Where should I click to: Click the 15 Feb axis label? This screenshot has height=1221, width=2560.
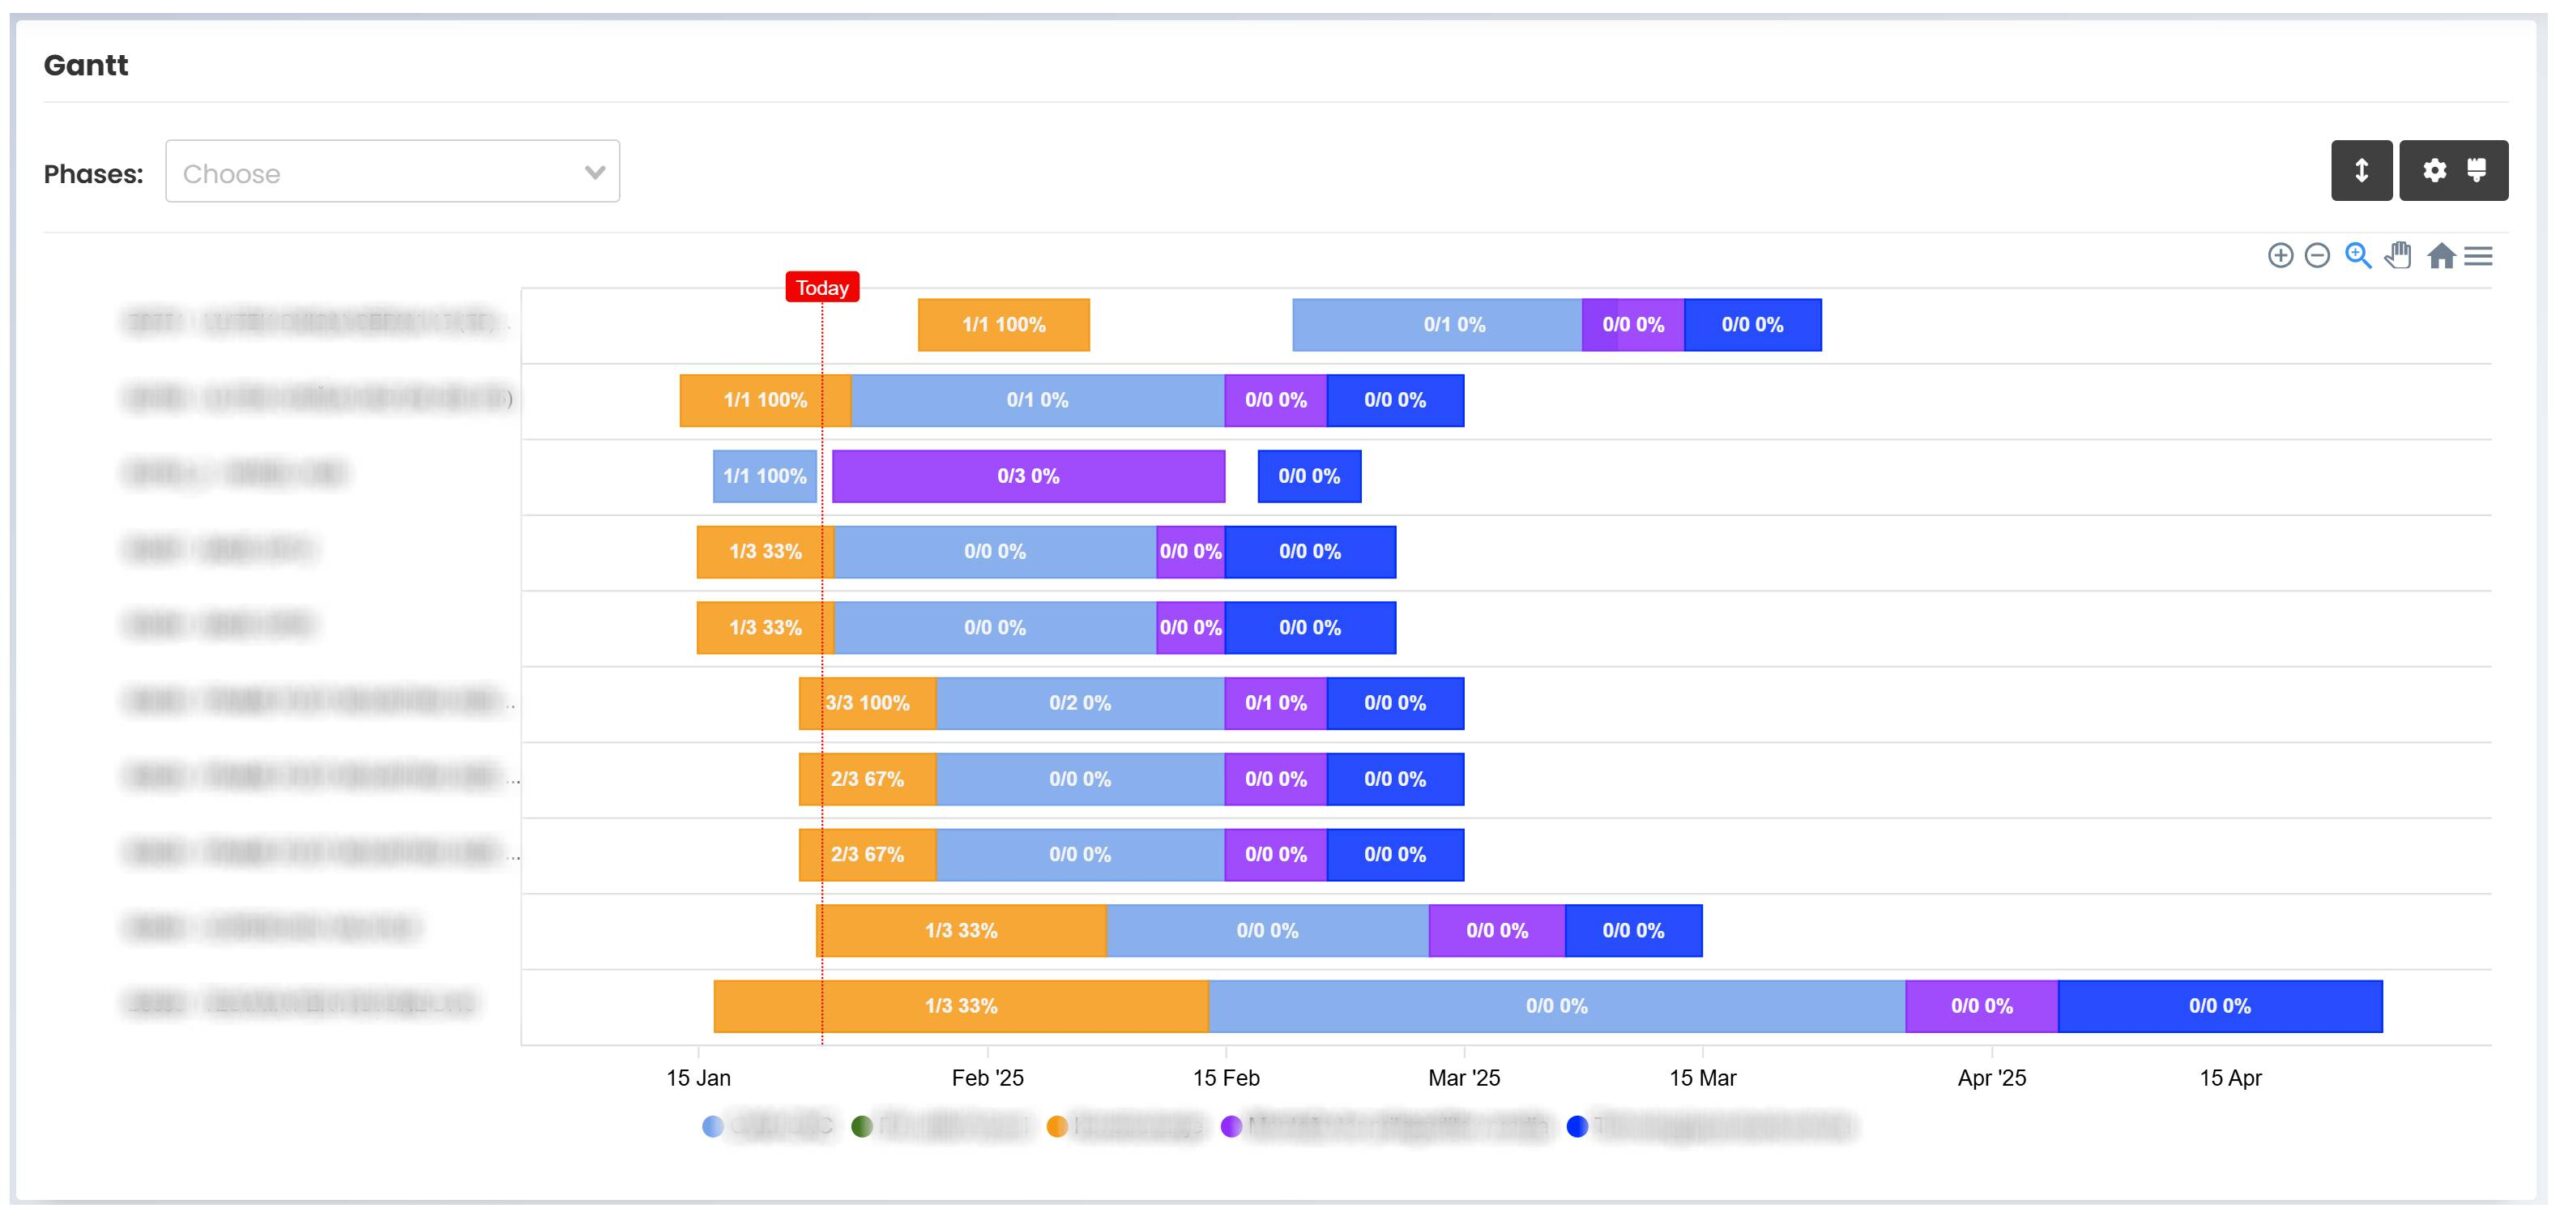coord(1225,1078)
